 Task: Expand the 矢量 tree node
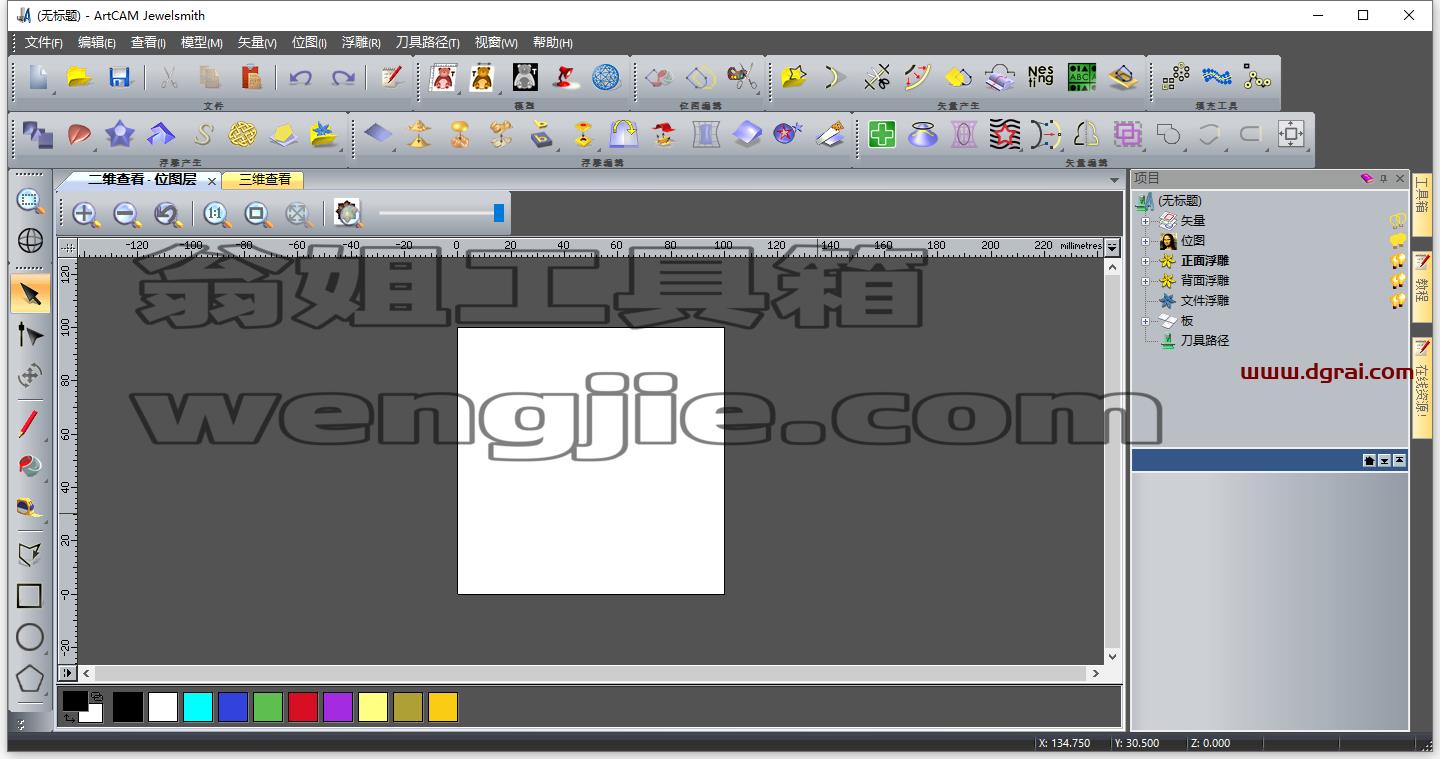(x=1145, y=221)
